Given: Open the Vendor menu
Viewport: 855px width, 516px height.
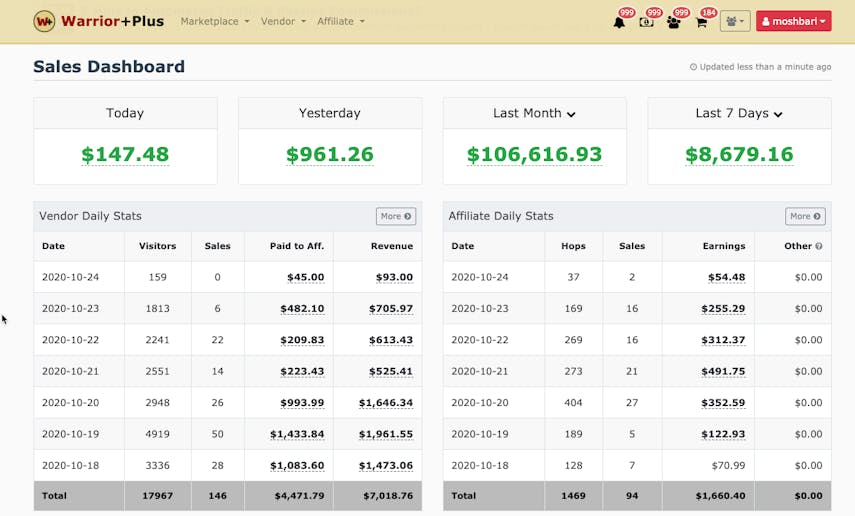Looking at the screenshot, I should click(x=284, y=21).
